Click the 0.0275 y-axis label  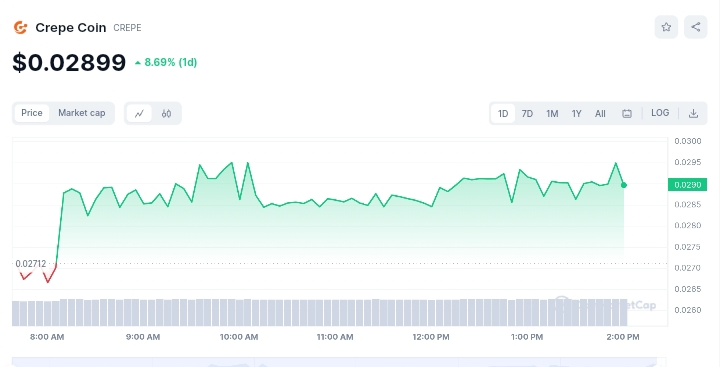pyautogui.click(x=688, y=247)
